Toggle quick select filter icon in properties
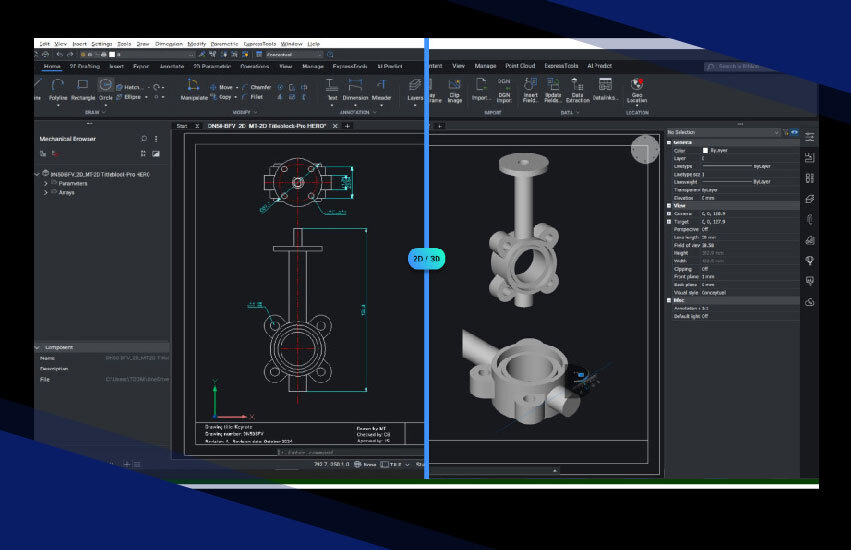This screenshot has width=851, height=550. [785, 132]
